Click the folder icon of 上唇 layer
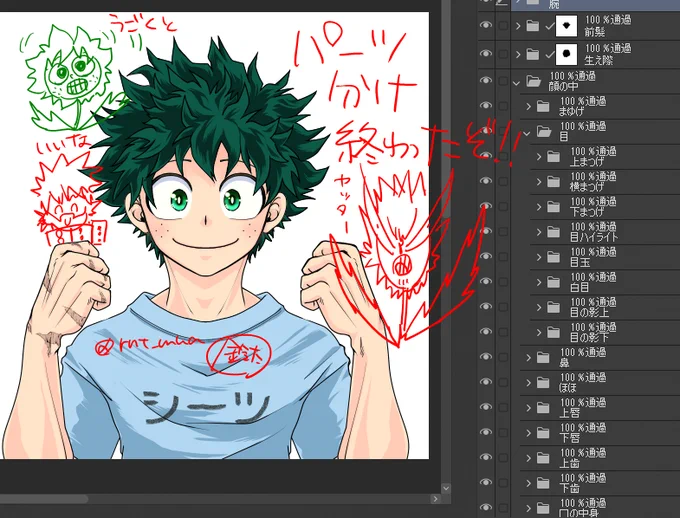 click(543, 408)
